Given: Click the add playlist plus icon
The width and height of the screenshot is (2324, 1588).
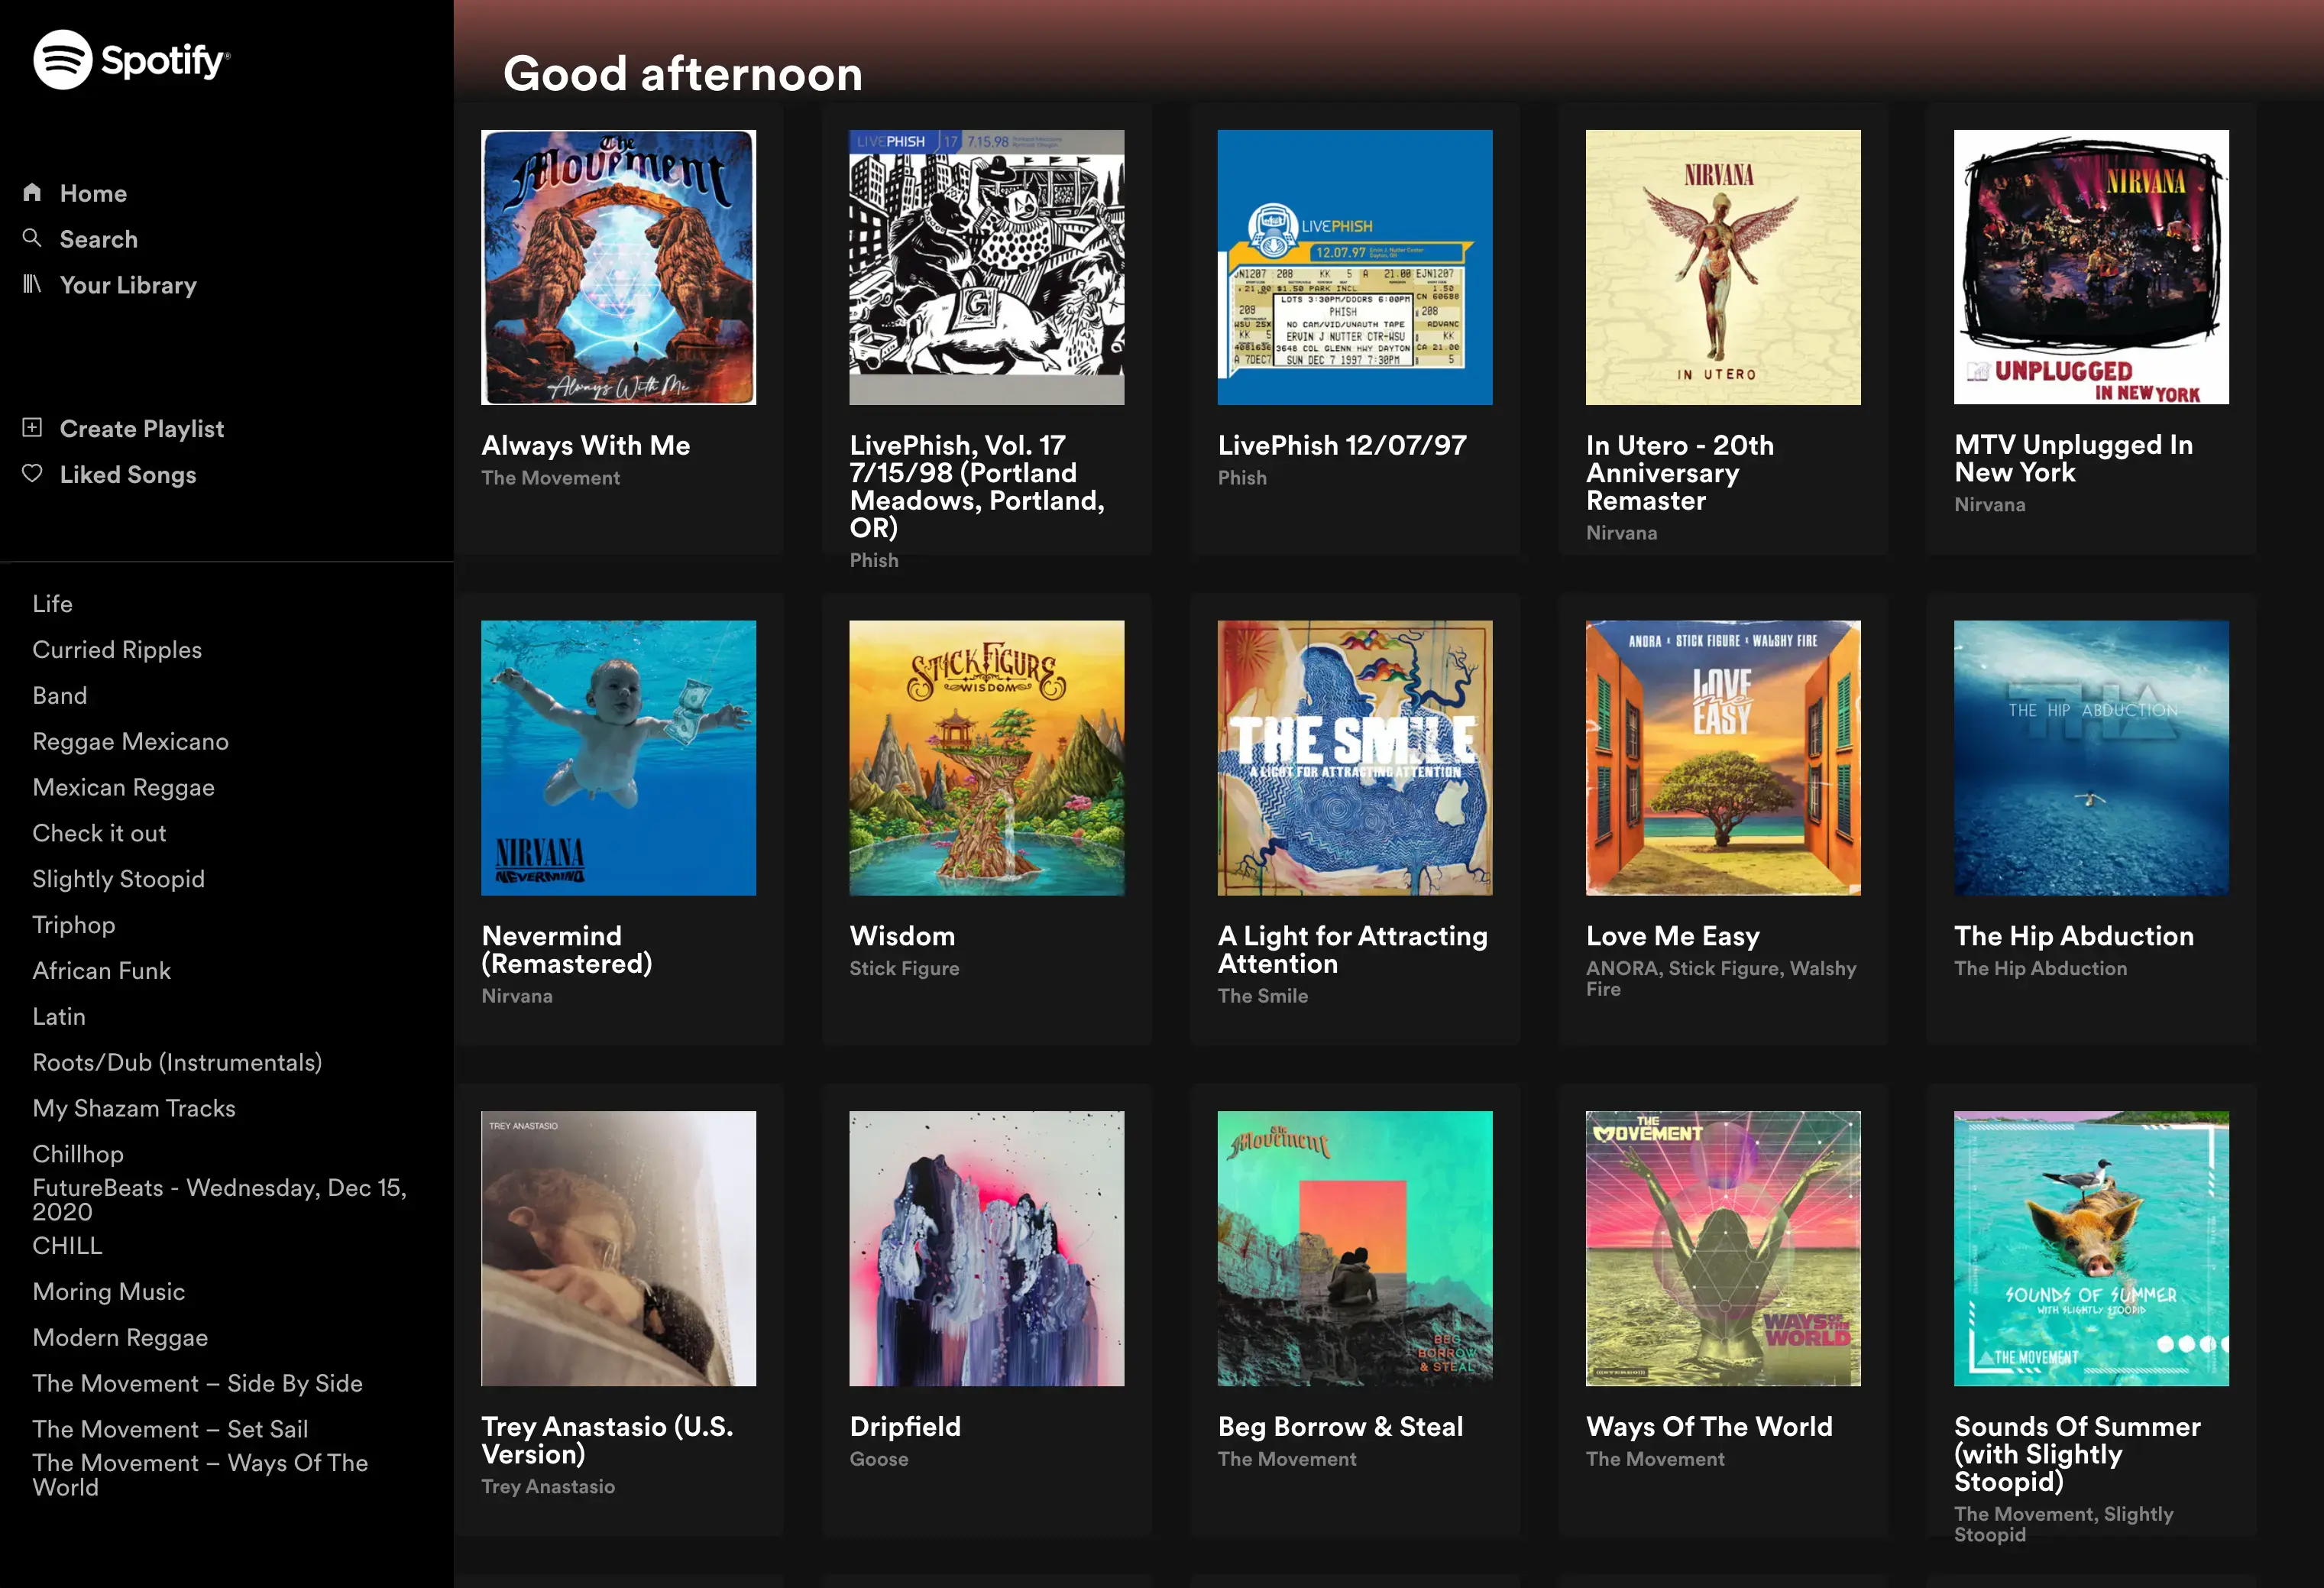Looking at the screenshot, I should pyautogui.click(x=34, y=427).
